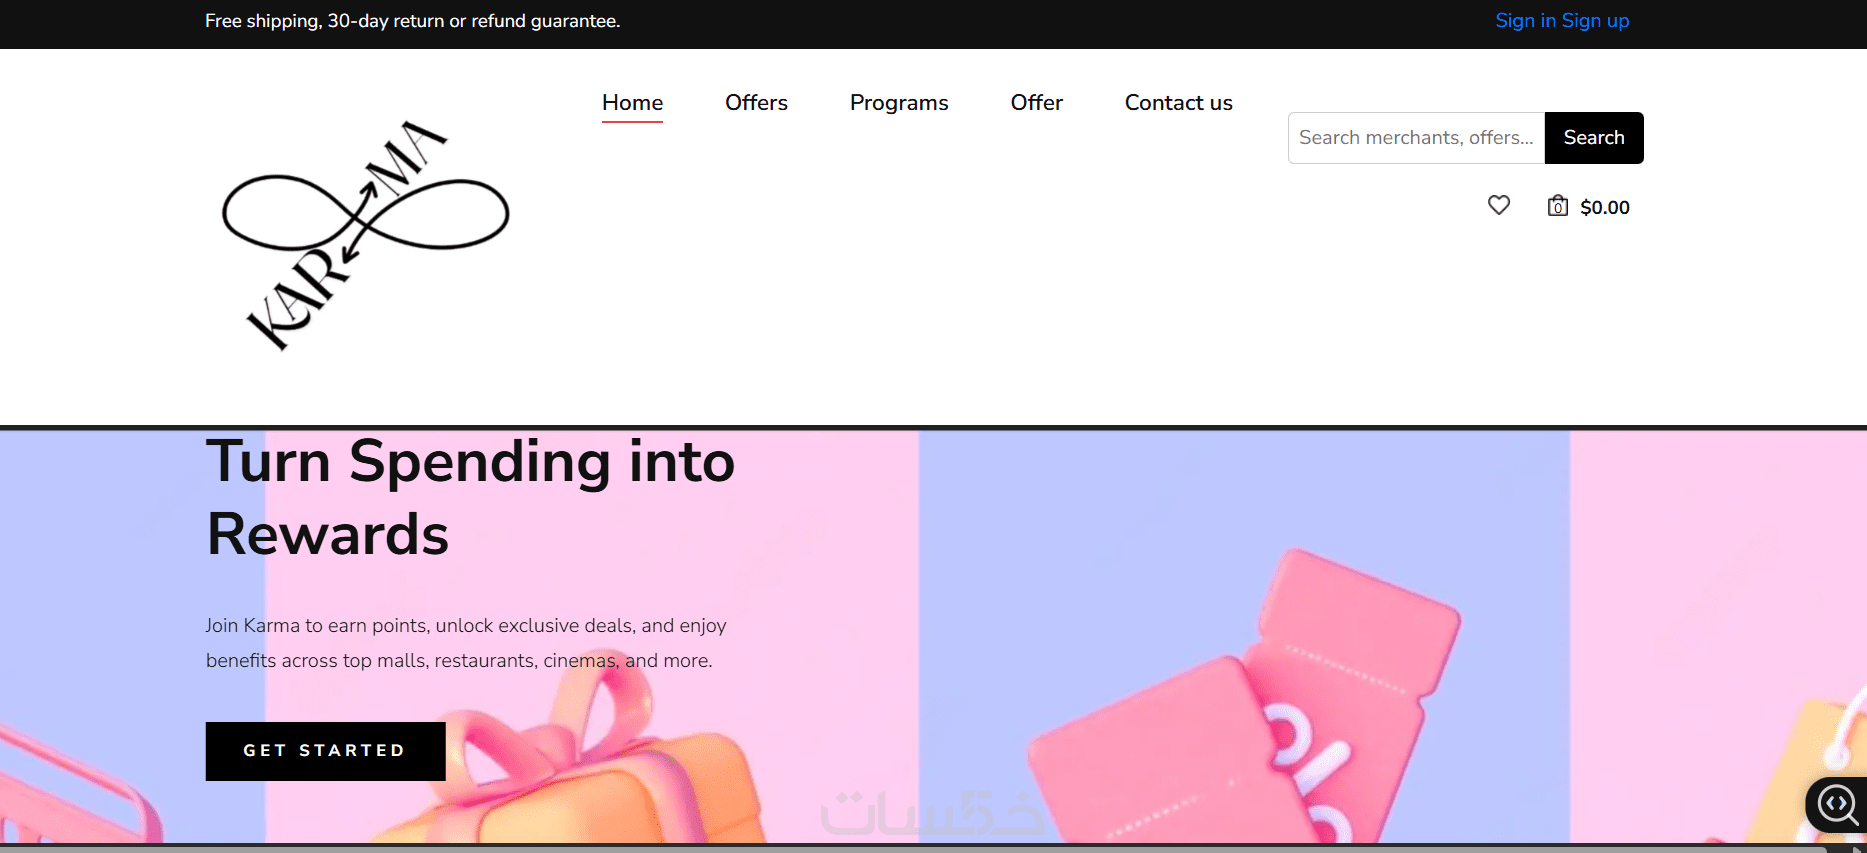The width and height of the screenshot is (1867, 853).
Task: Open the code viewer widget icon
Action: coord(1837,804)
